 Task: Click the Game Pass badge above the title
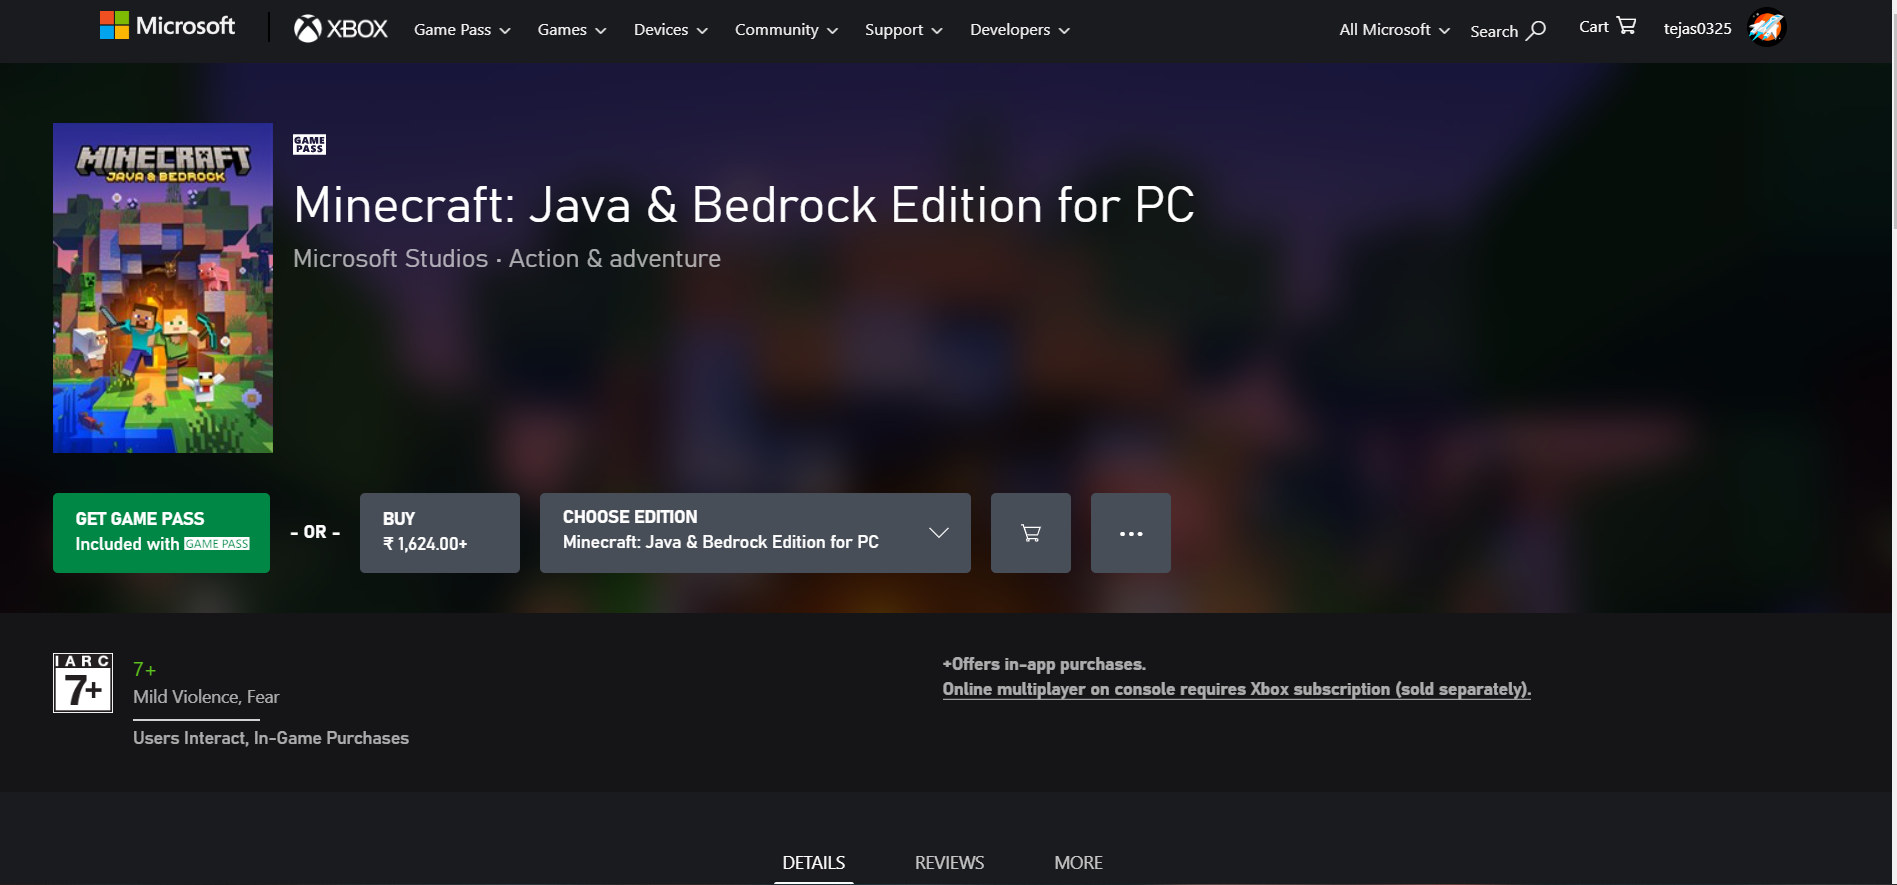(309, 144)
